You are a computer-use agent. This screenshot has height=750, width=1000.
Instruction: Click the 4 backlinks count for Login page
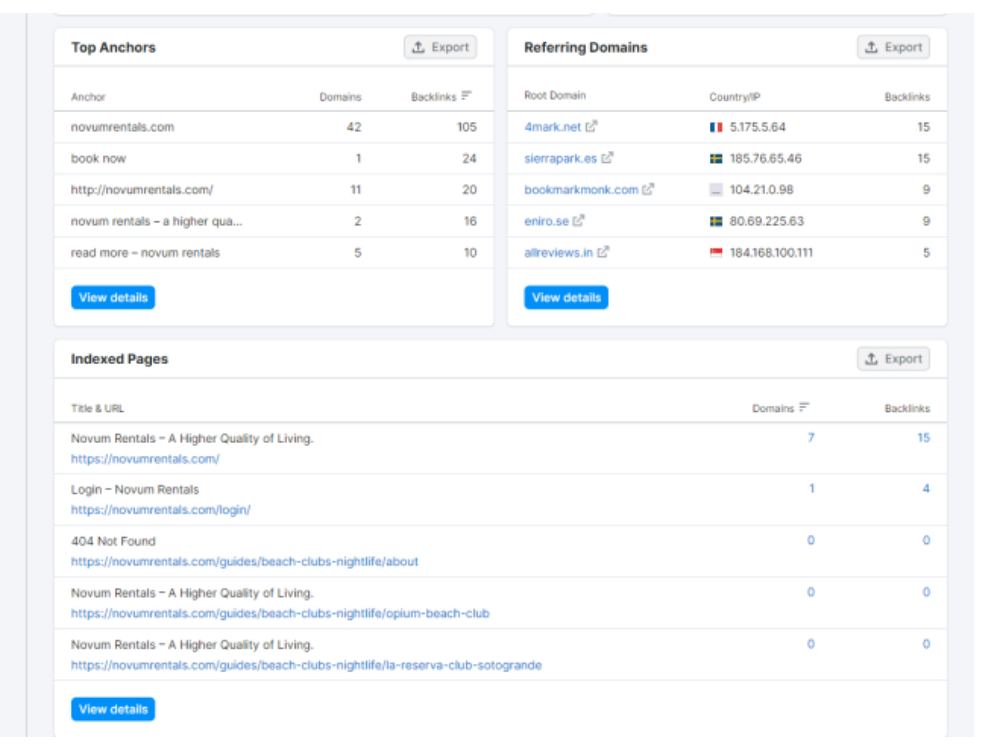[x=926, y=489]
